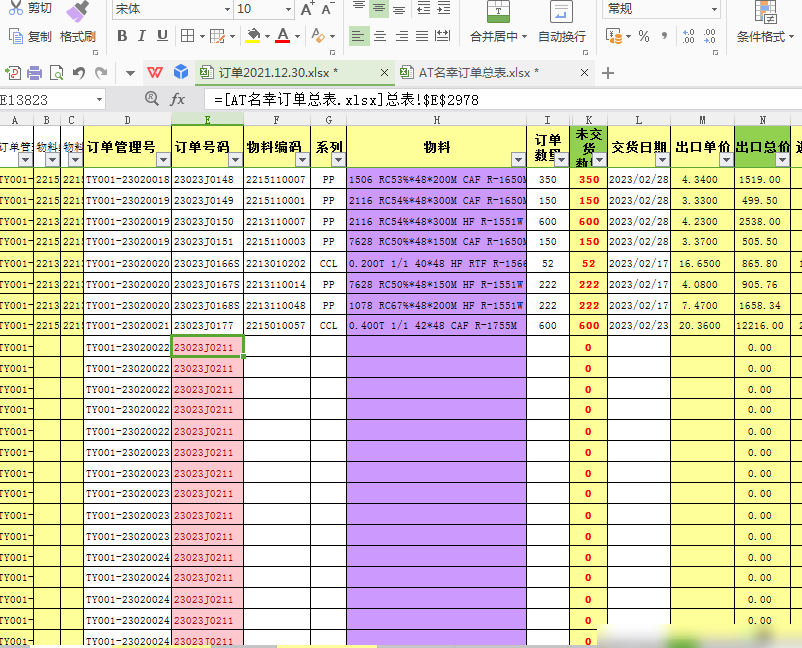Image resolution: width=802 pixels, height=648 pixels.
Task: Click export to PDF icon in quick toolbar
Action: tap(13, 73)
